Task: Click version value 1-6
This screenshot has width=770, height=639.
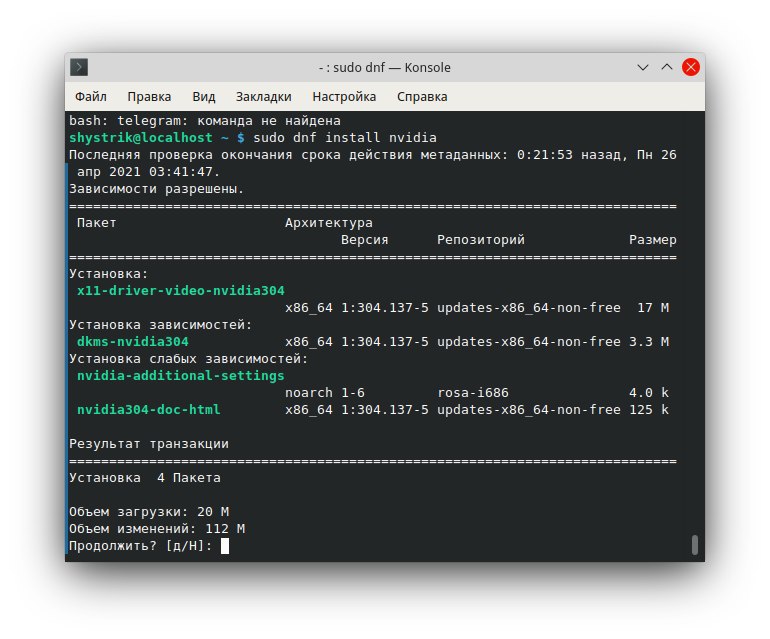Action: [353, 393]
